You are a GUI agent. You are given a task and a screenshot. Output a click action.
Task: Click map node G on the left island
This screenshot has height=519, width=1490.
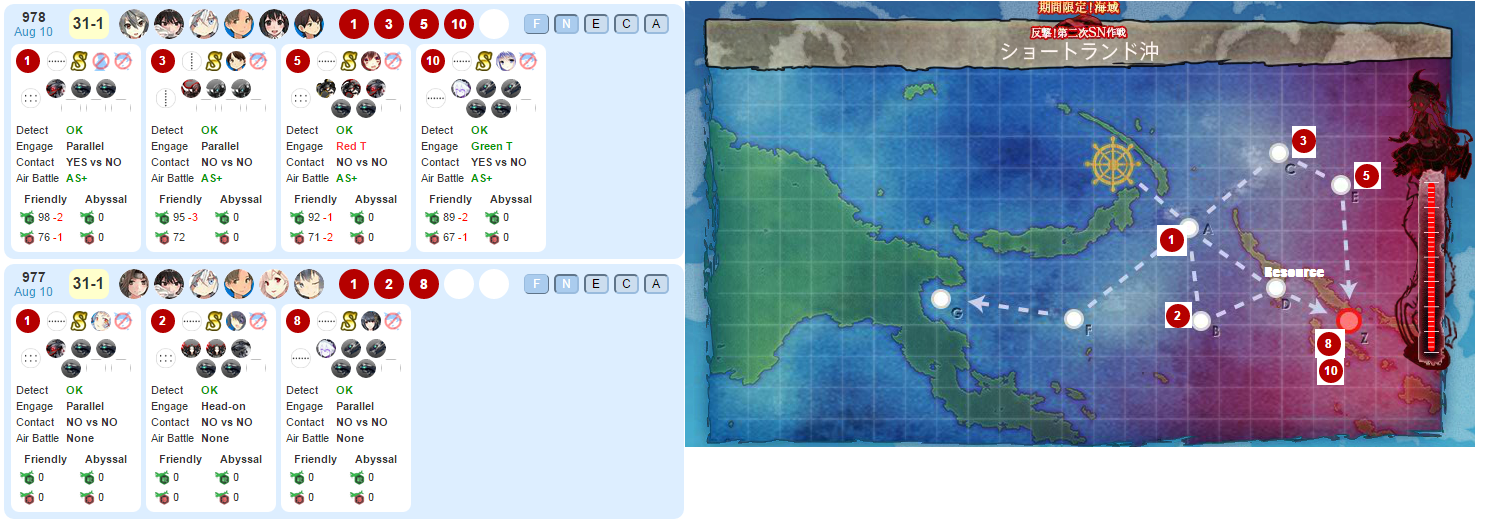click(940, 298)
